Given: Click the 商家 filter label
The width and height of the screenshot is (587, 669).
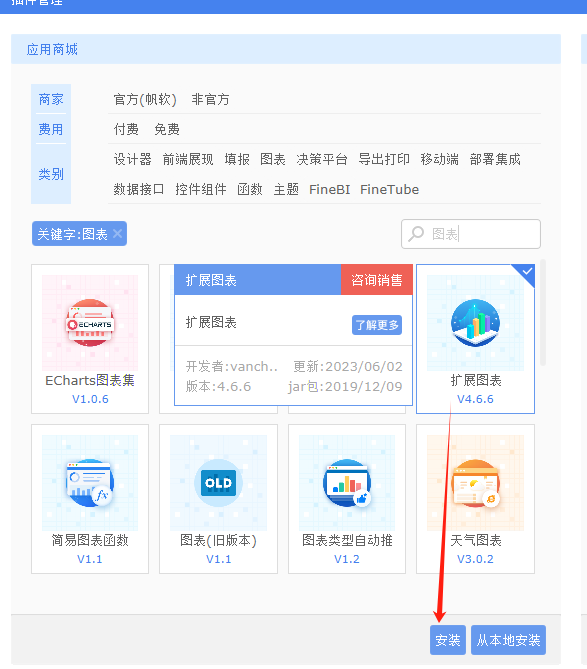Looking at the screenshot, I should pyautogui.click(x=51, y=99).
